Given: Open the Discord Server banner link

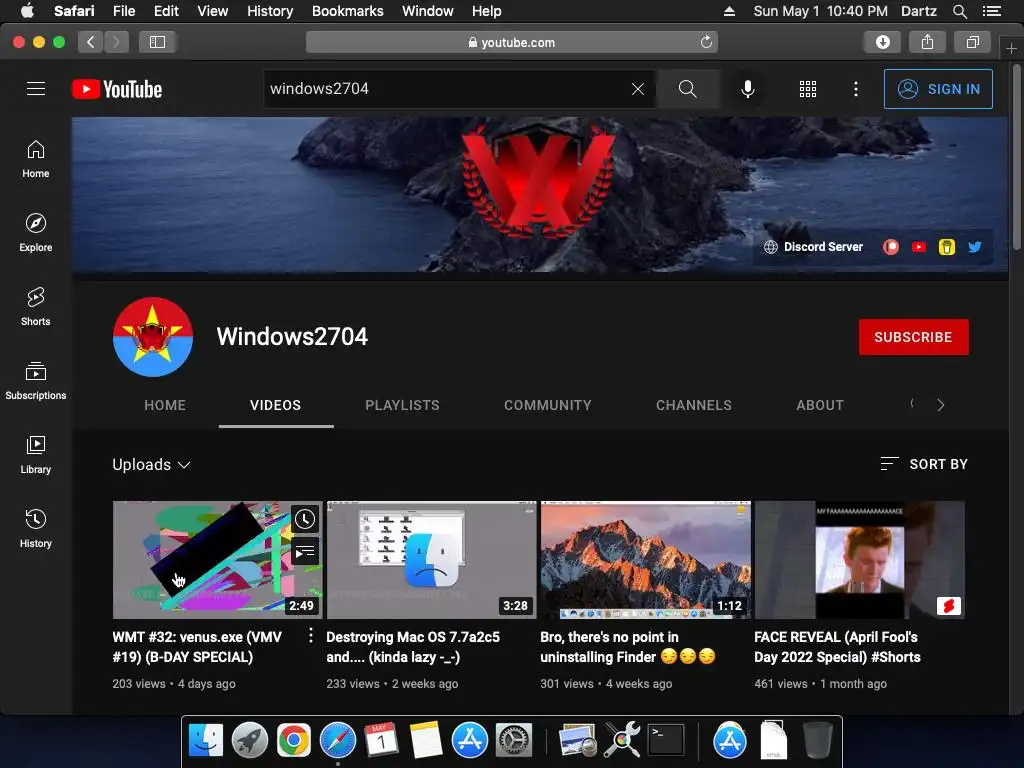Looking at the screenshot, I should (814, 247).
